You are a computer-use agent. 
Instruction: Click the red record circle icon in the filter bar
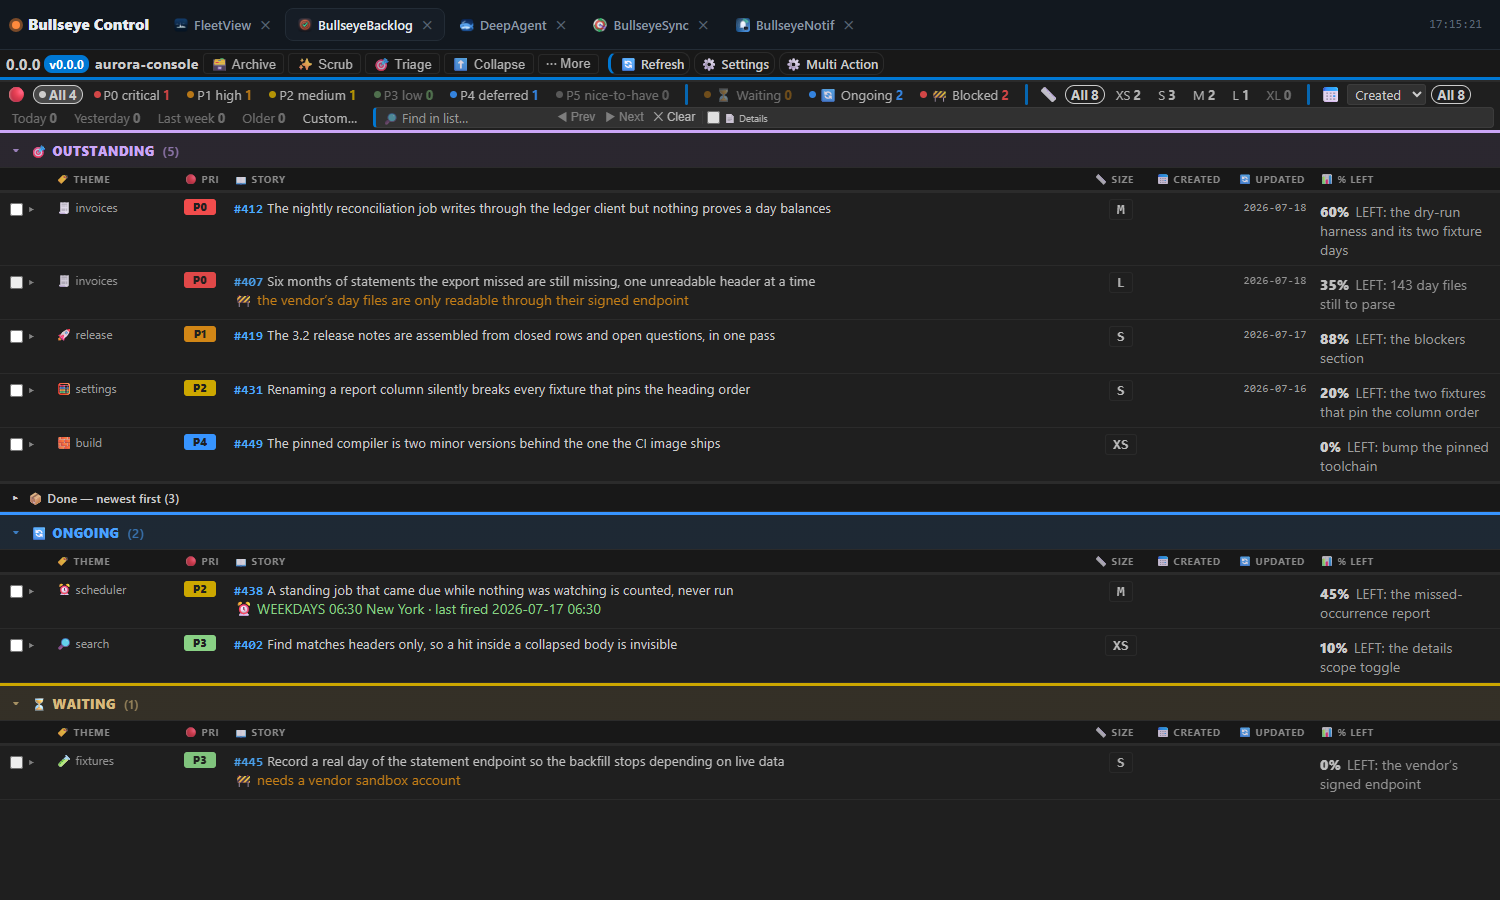16,95
